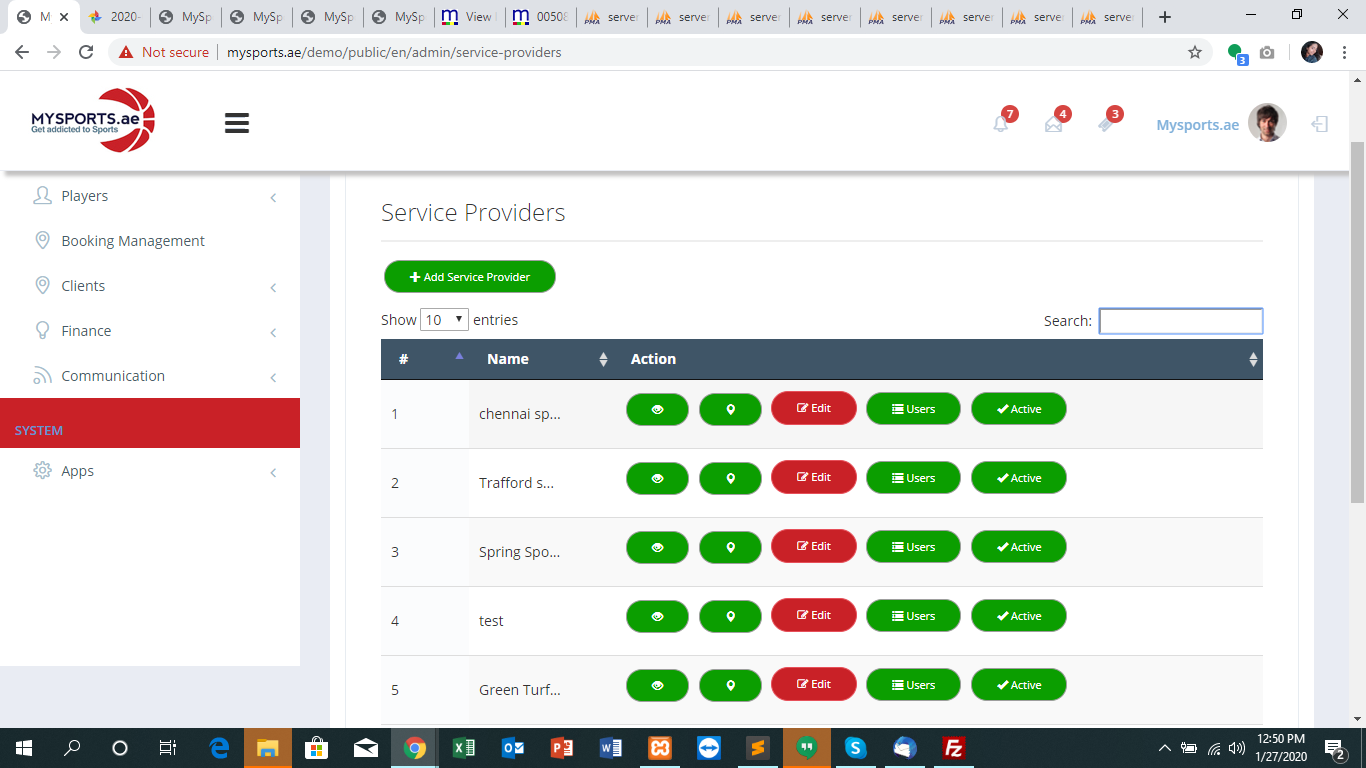Click the location pin button for chennai row

tap(730, 409)
